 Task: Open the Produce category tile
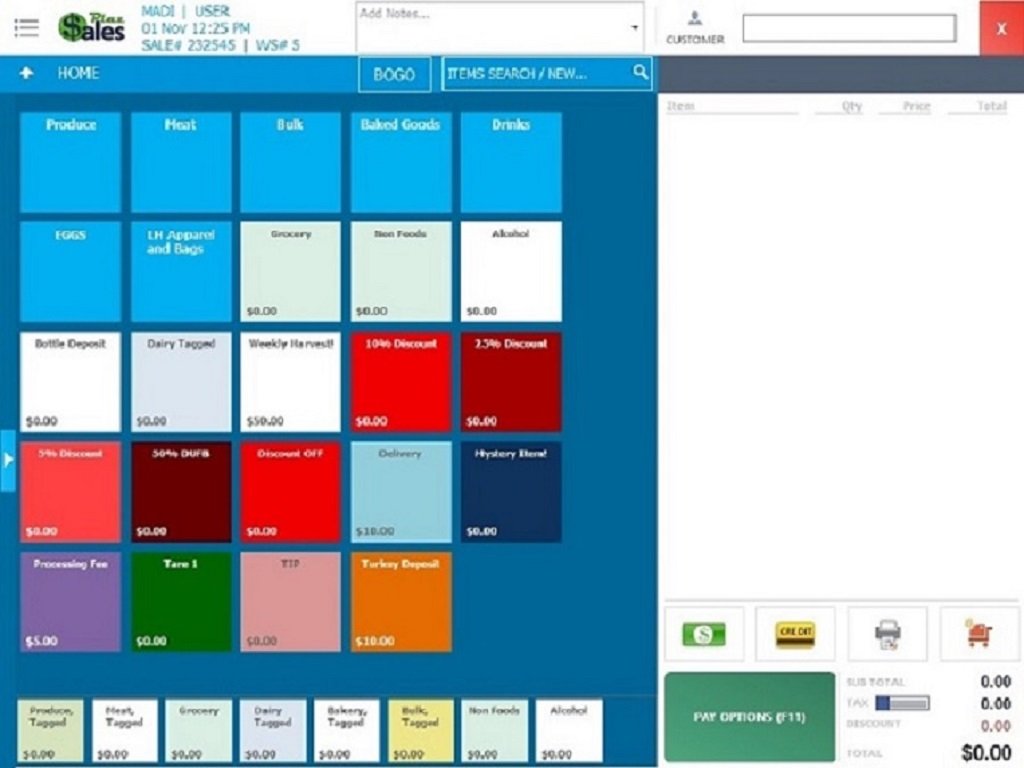[x=71, y=162]
